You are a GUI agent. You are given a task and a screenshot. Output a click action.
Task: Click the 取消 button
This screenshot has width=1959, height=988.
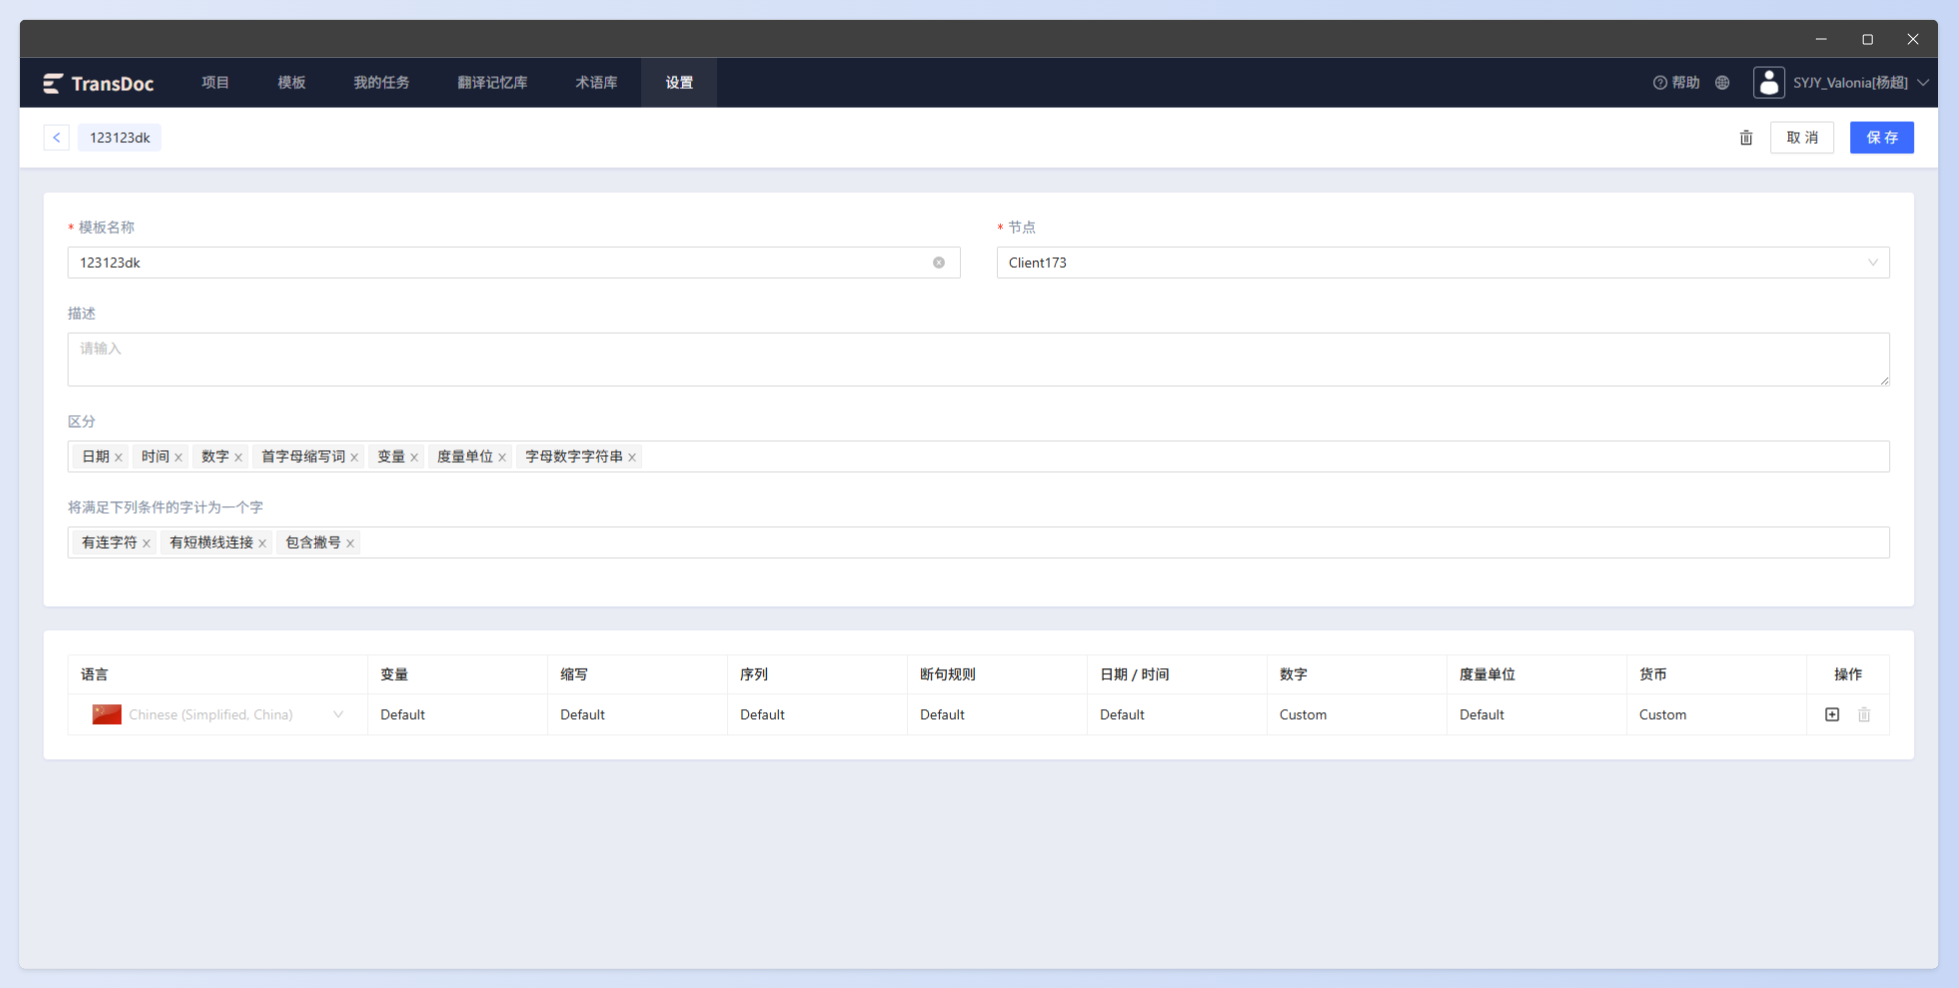pyautogui.click(x=1802, y=138)
